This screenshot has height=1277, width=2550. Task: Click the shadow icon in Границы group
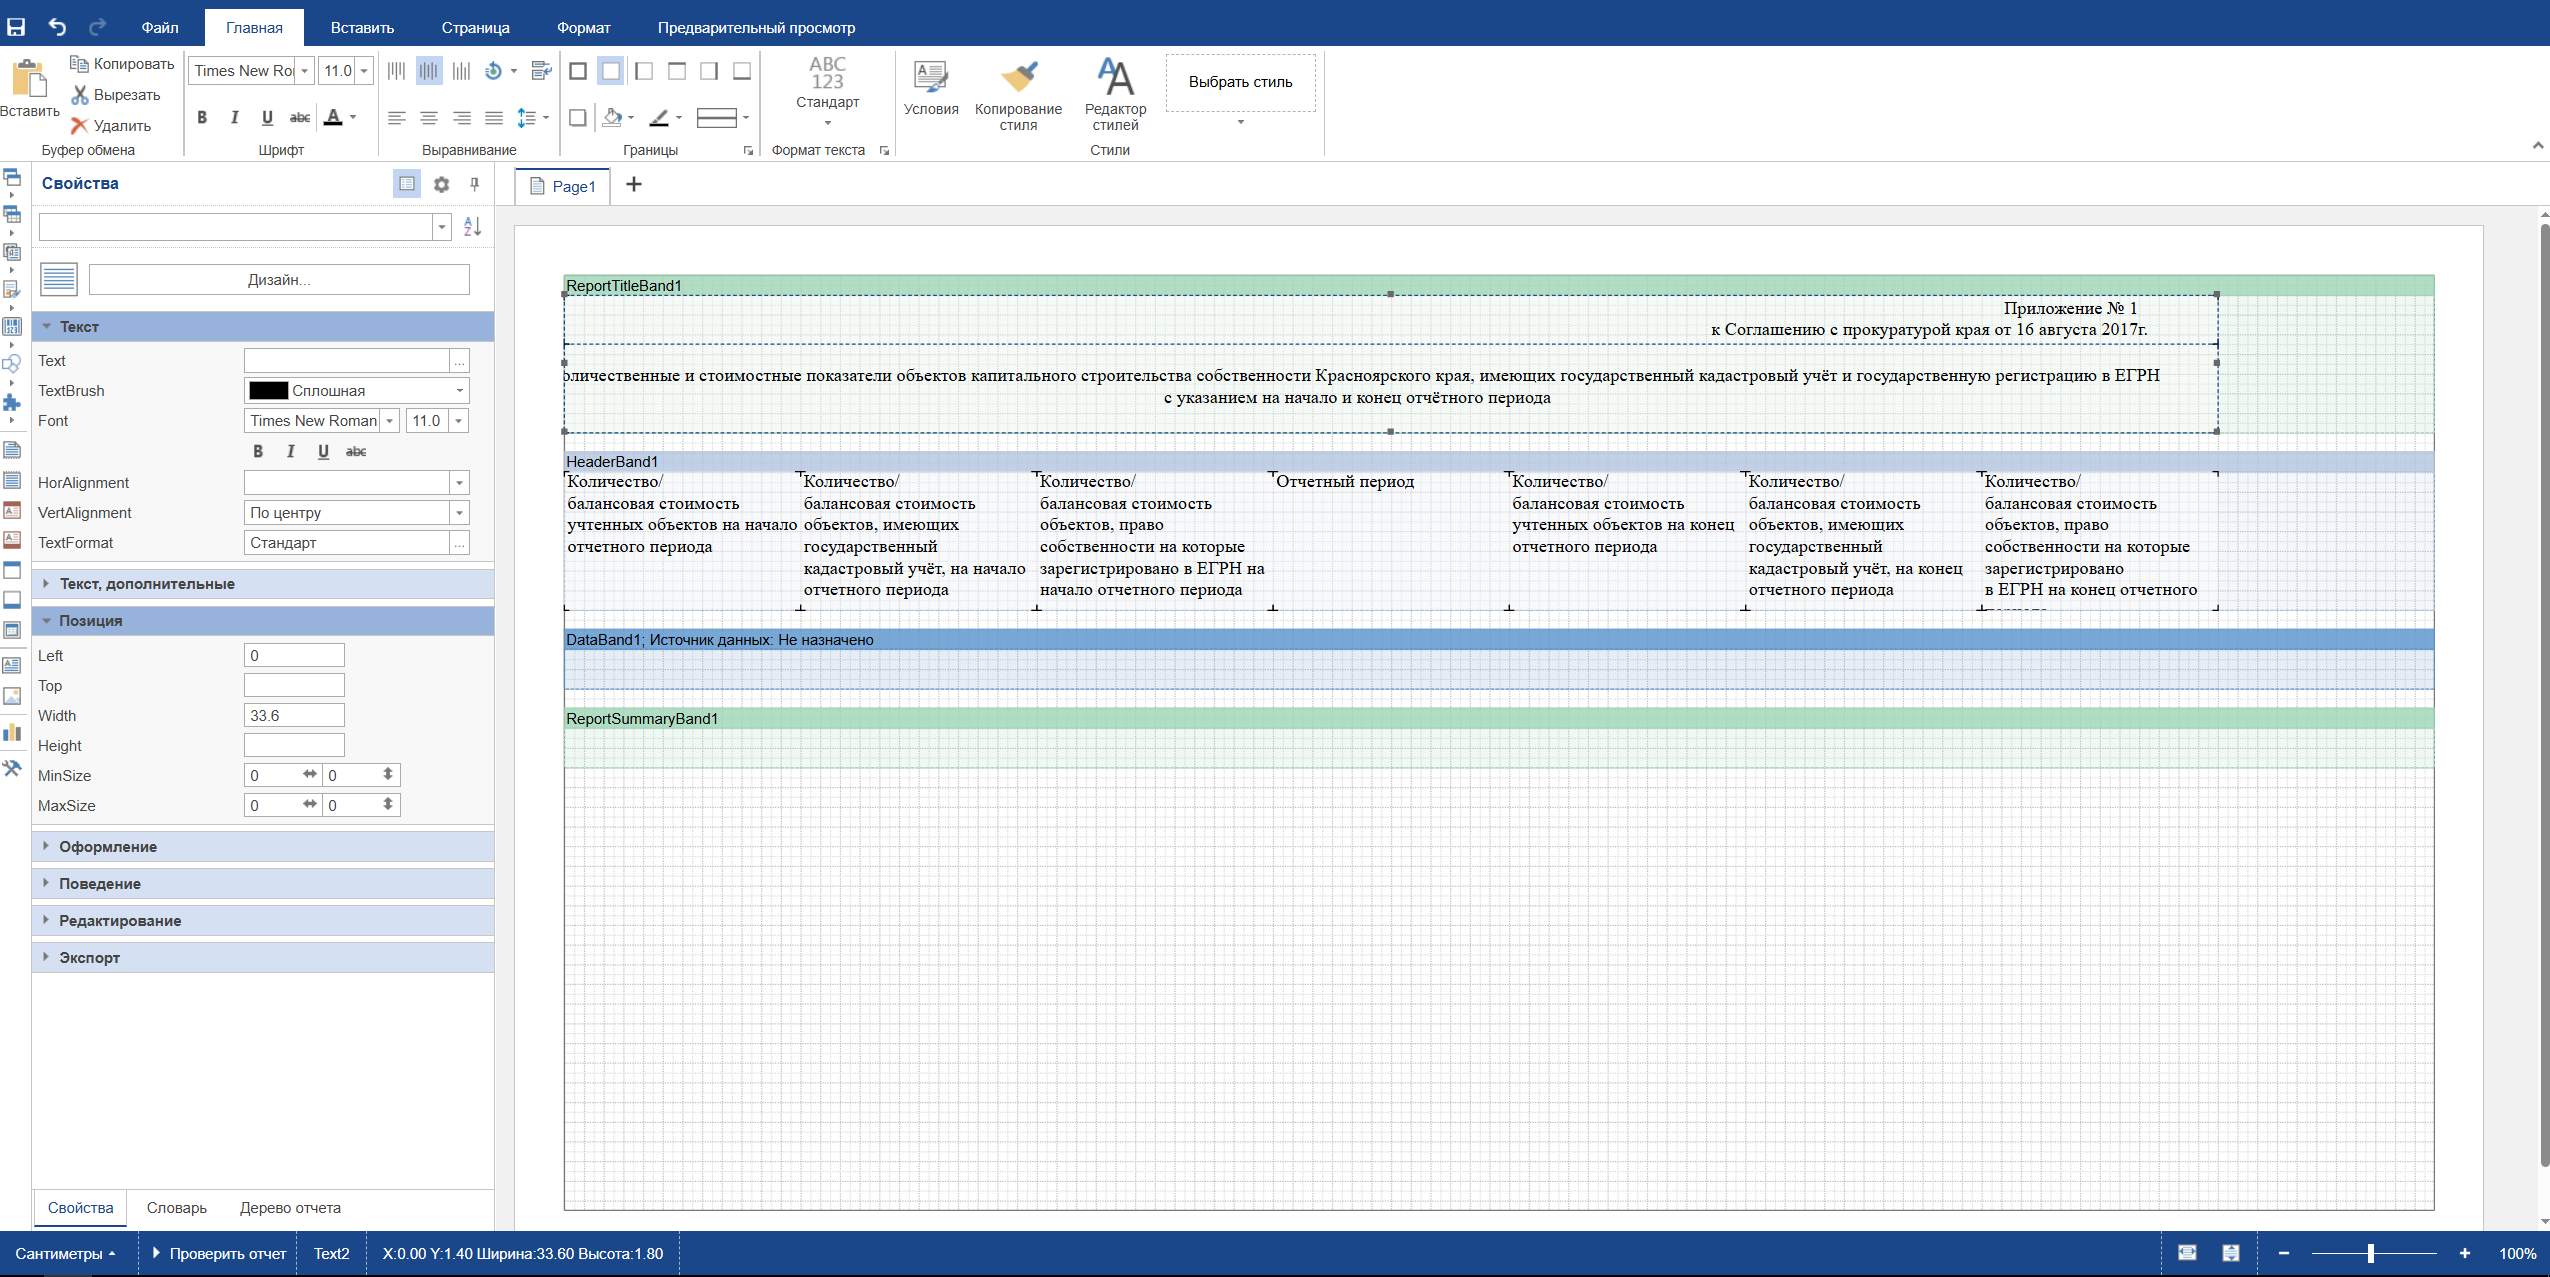click(x=578, y=118)
